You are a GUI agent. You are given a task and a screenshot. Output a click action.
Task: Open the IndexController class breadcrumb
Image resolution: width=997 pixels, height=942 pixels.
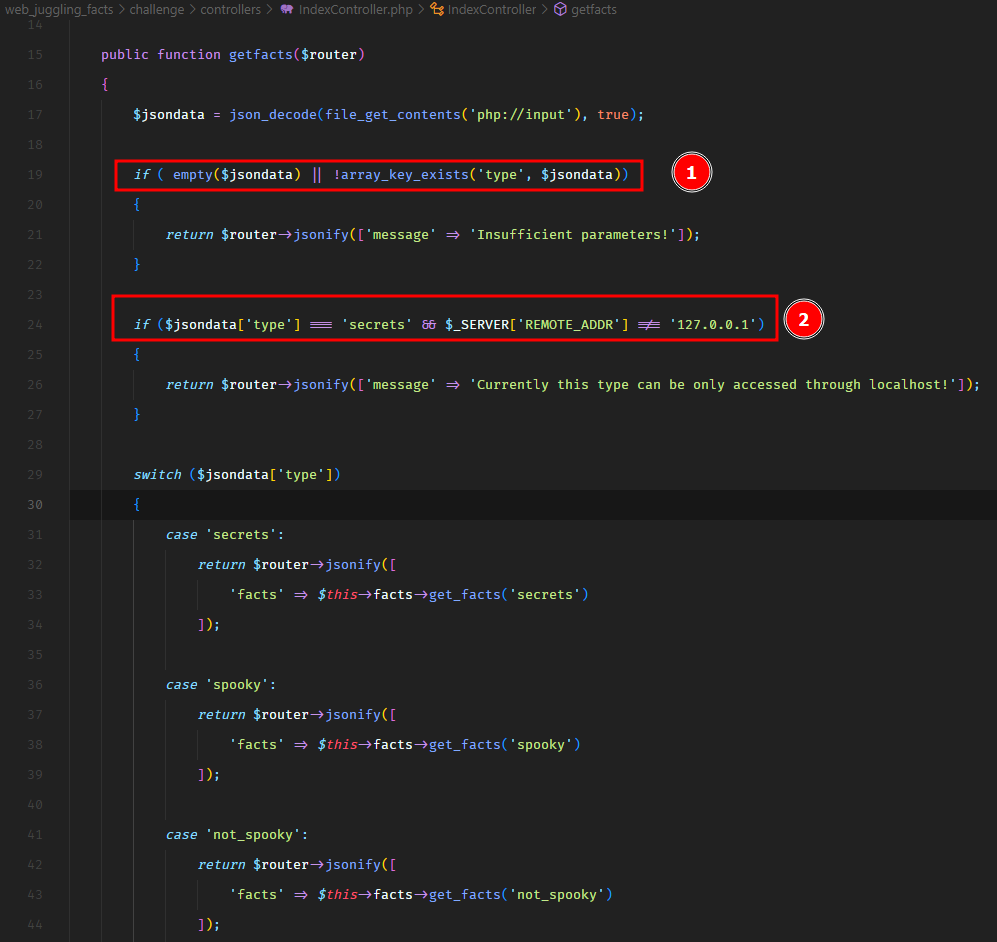coord(492,9)
